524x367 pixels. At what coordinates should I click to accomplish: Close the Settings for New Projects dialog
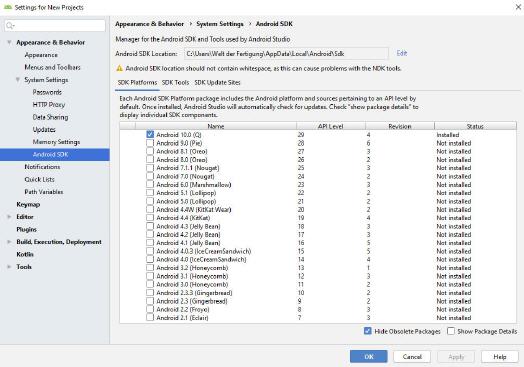(x=518, y=7)
